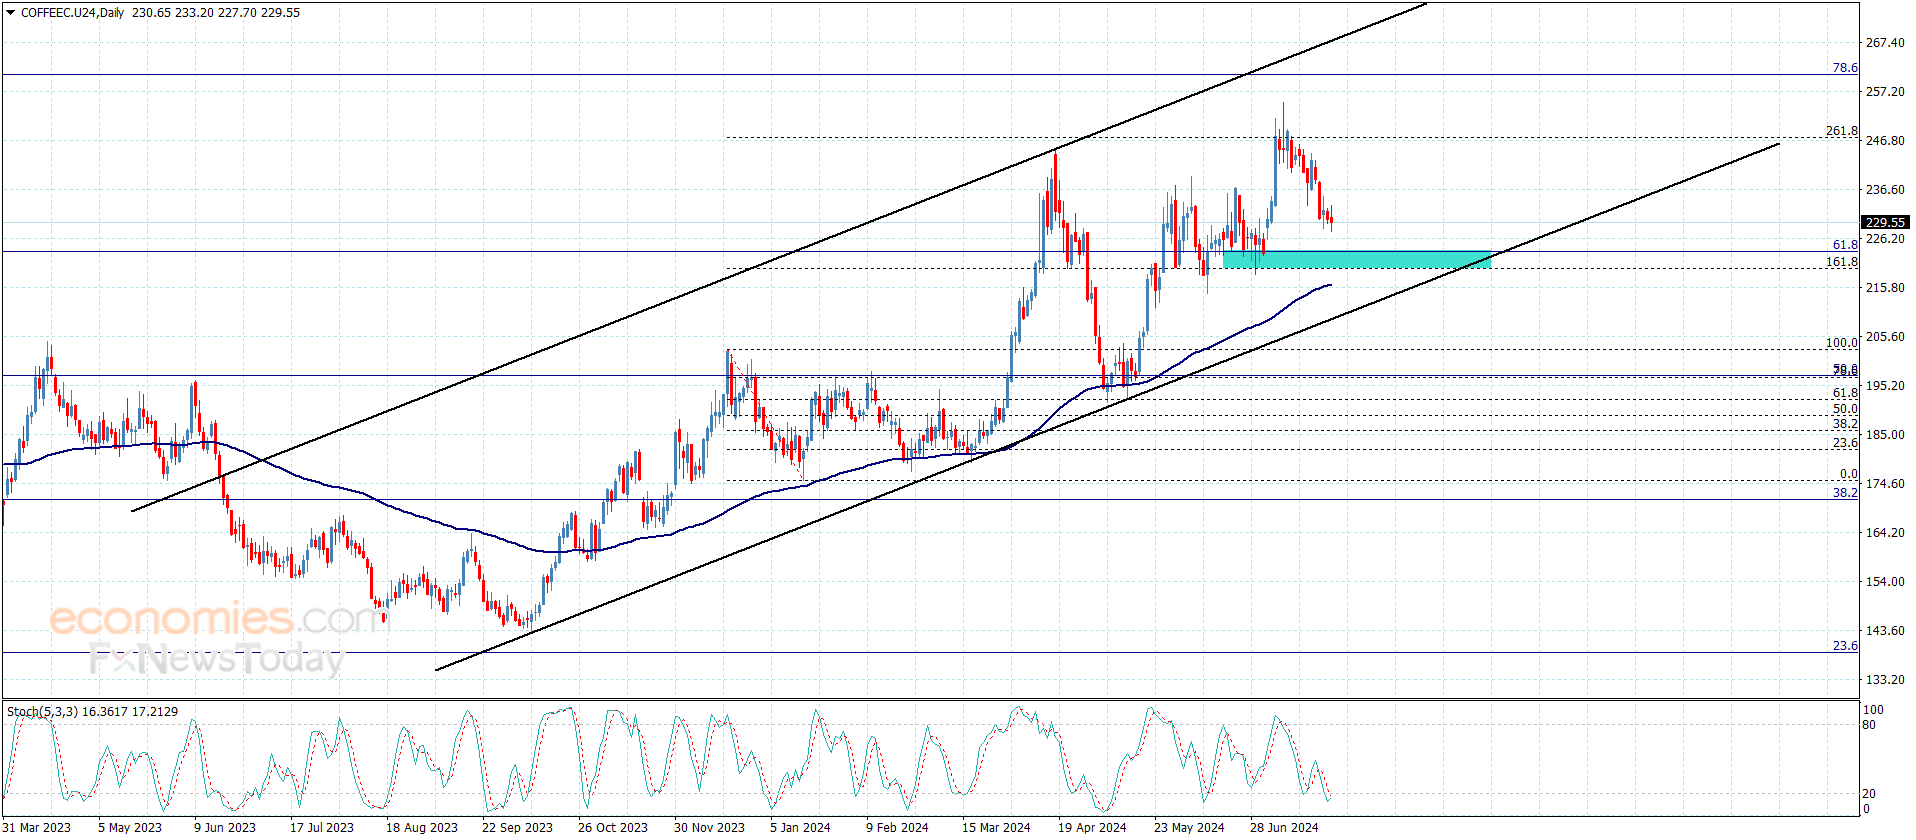Select the 261.8 Fibonacci extension label
The image size is (1916, 840).
point(1842,131)
